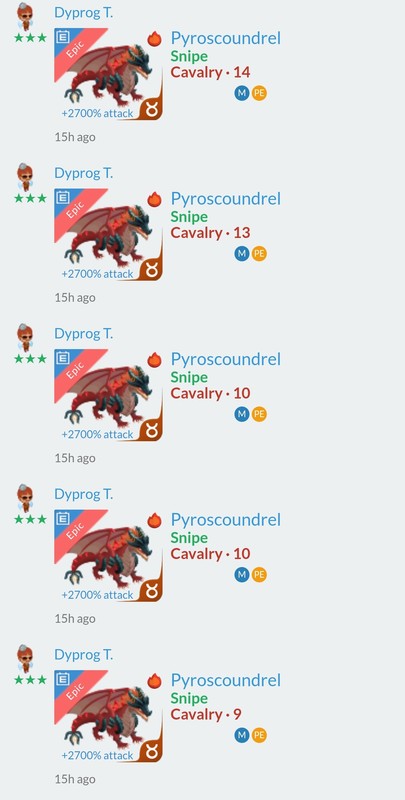Select dragon thumbnail of Cavalry 14 entry

[x=109, y=74]
